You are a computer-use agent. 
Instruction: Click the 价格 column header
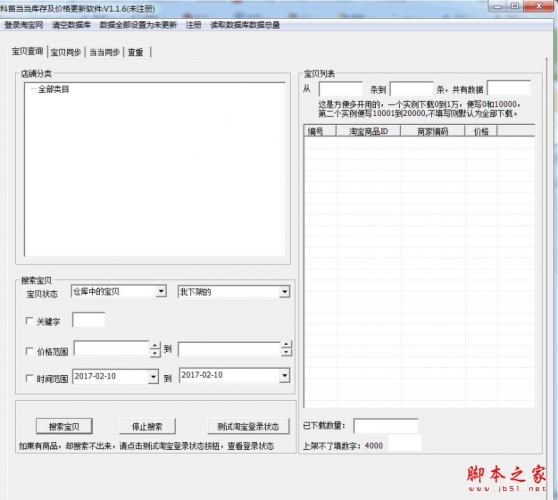(x=481, y=131)
